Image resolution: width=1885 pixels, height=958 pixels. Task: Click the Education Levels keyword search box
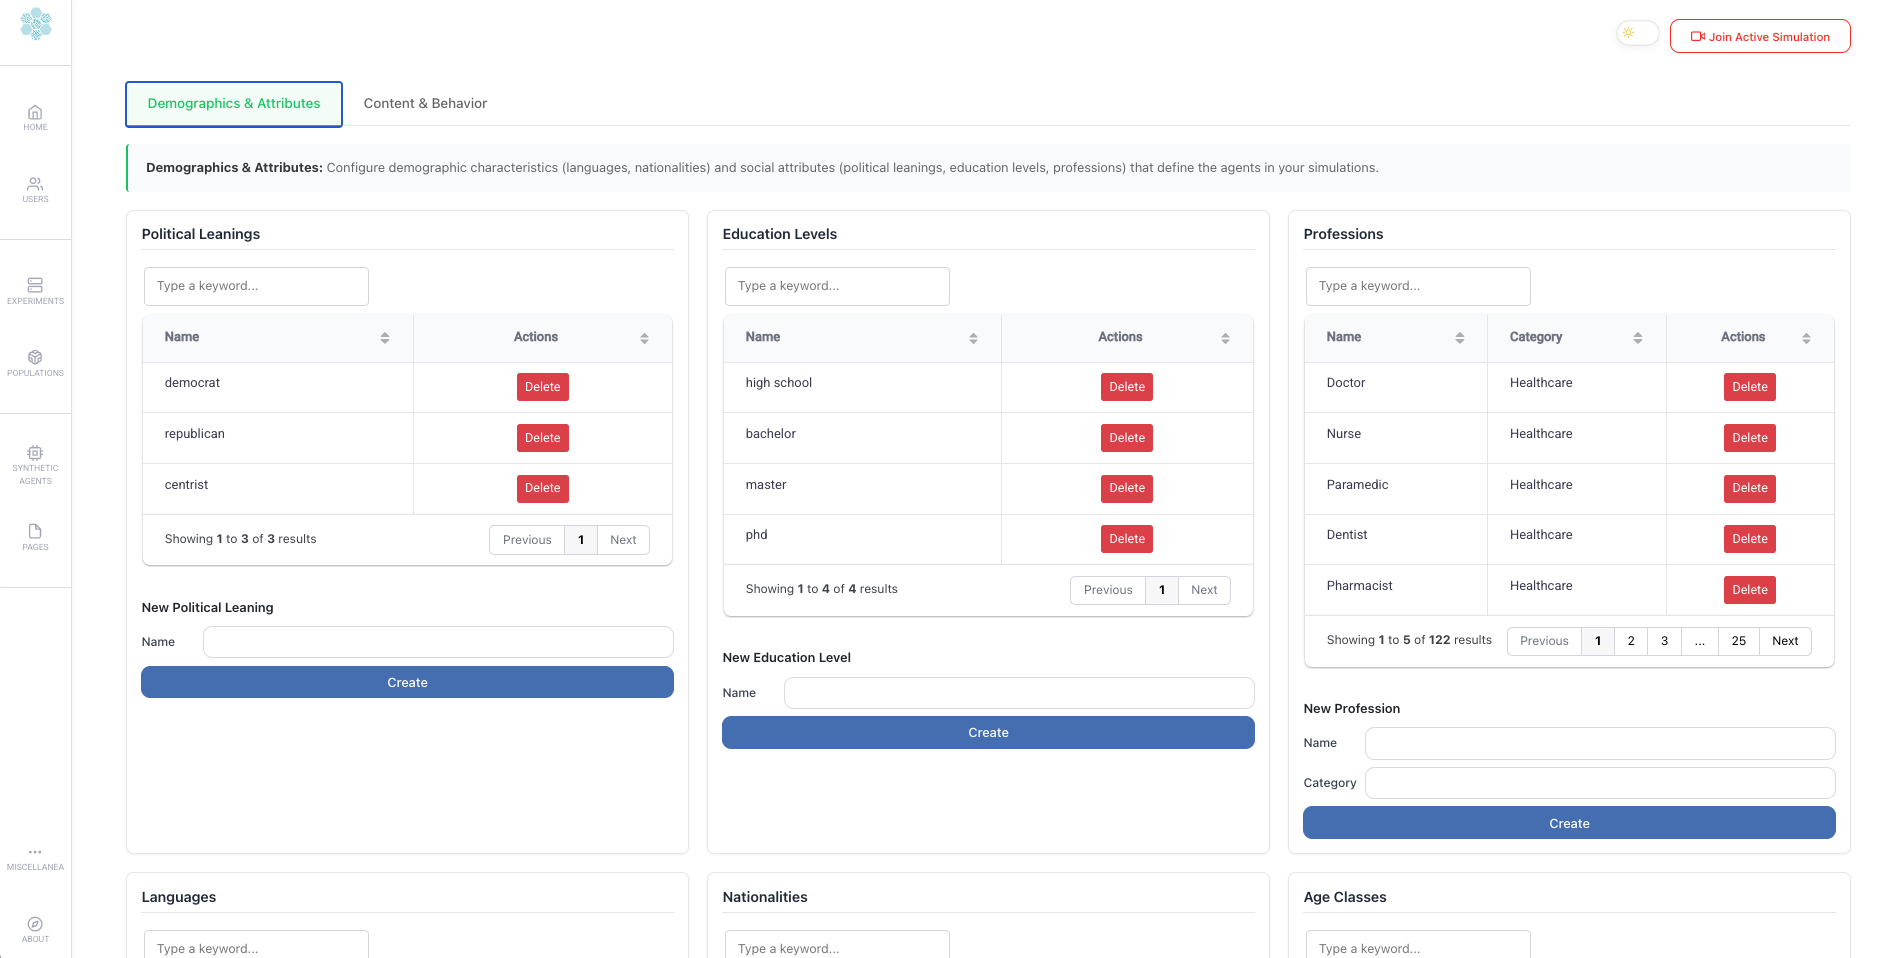click(x=837, y=286)
